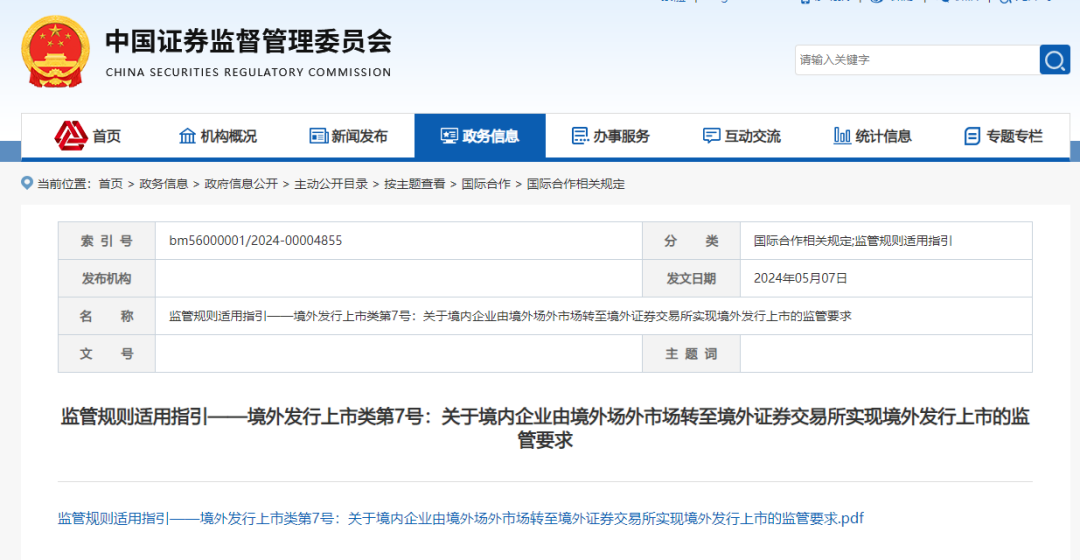Open the 机构概况 navigation tab
Screen dimensions: 1080x560
point(218,136)
